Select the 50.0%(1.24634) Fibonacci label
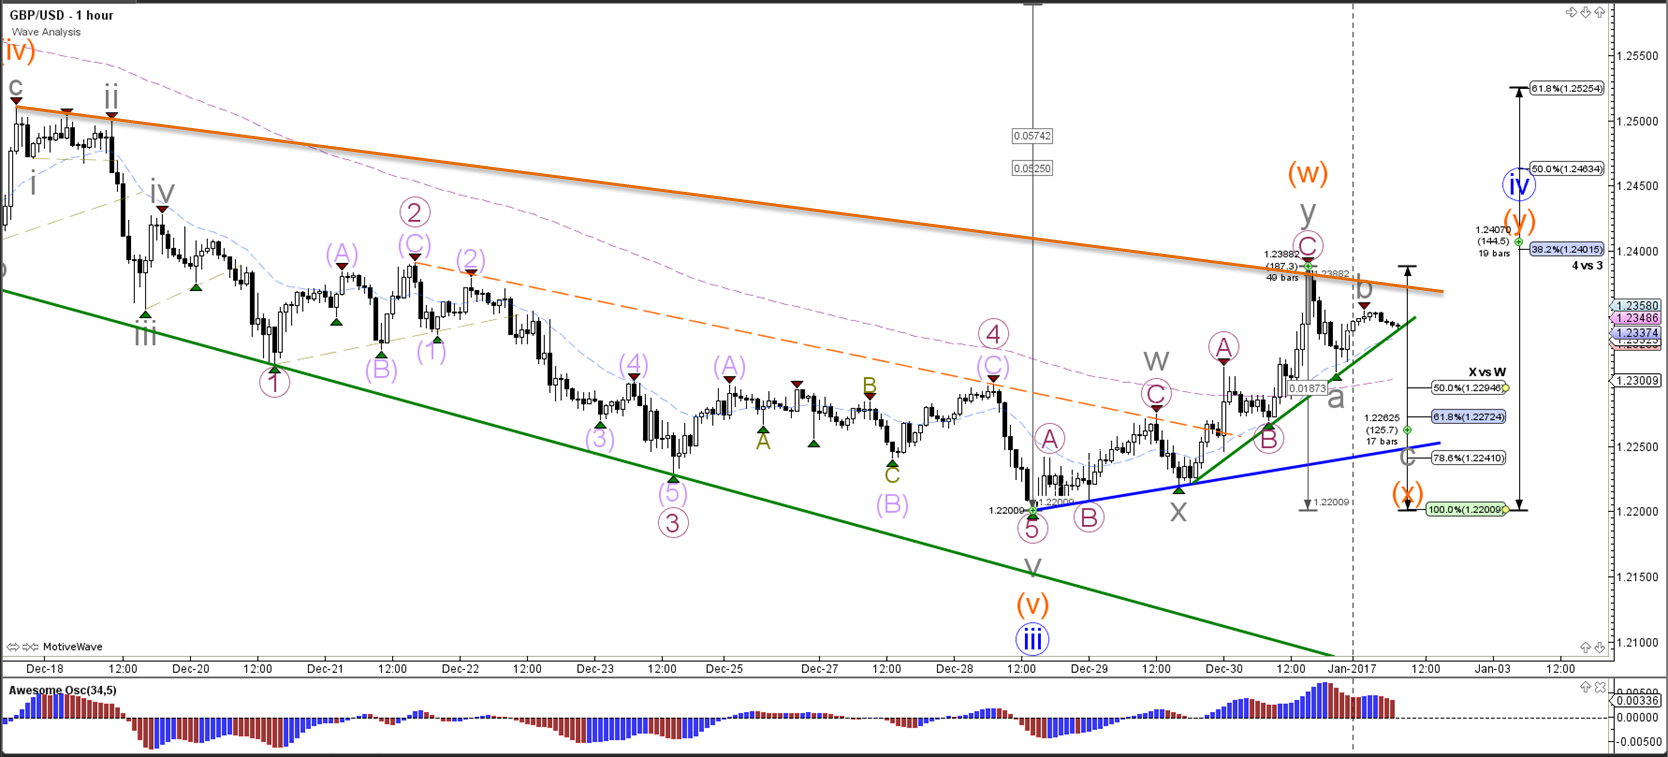The width and height of the screenshot is (1668, 757). pos(1567,169)
